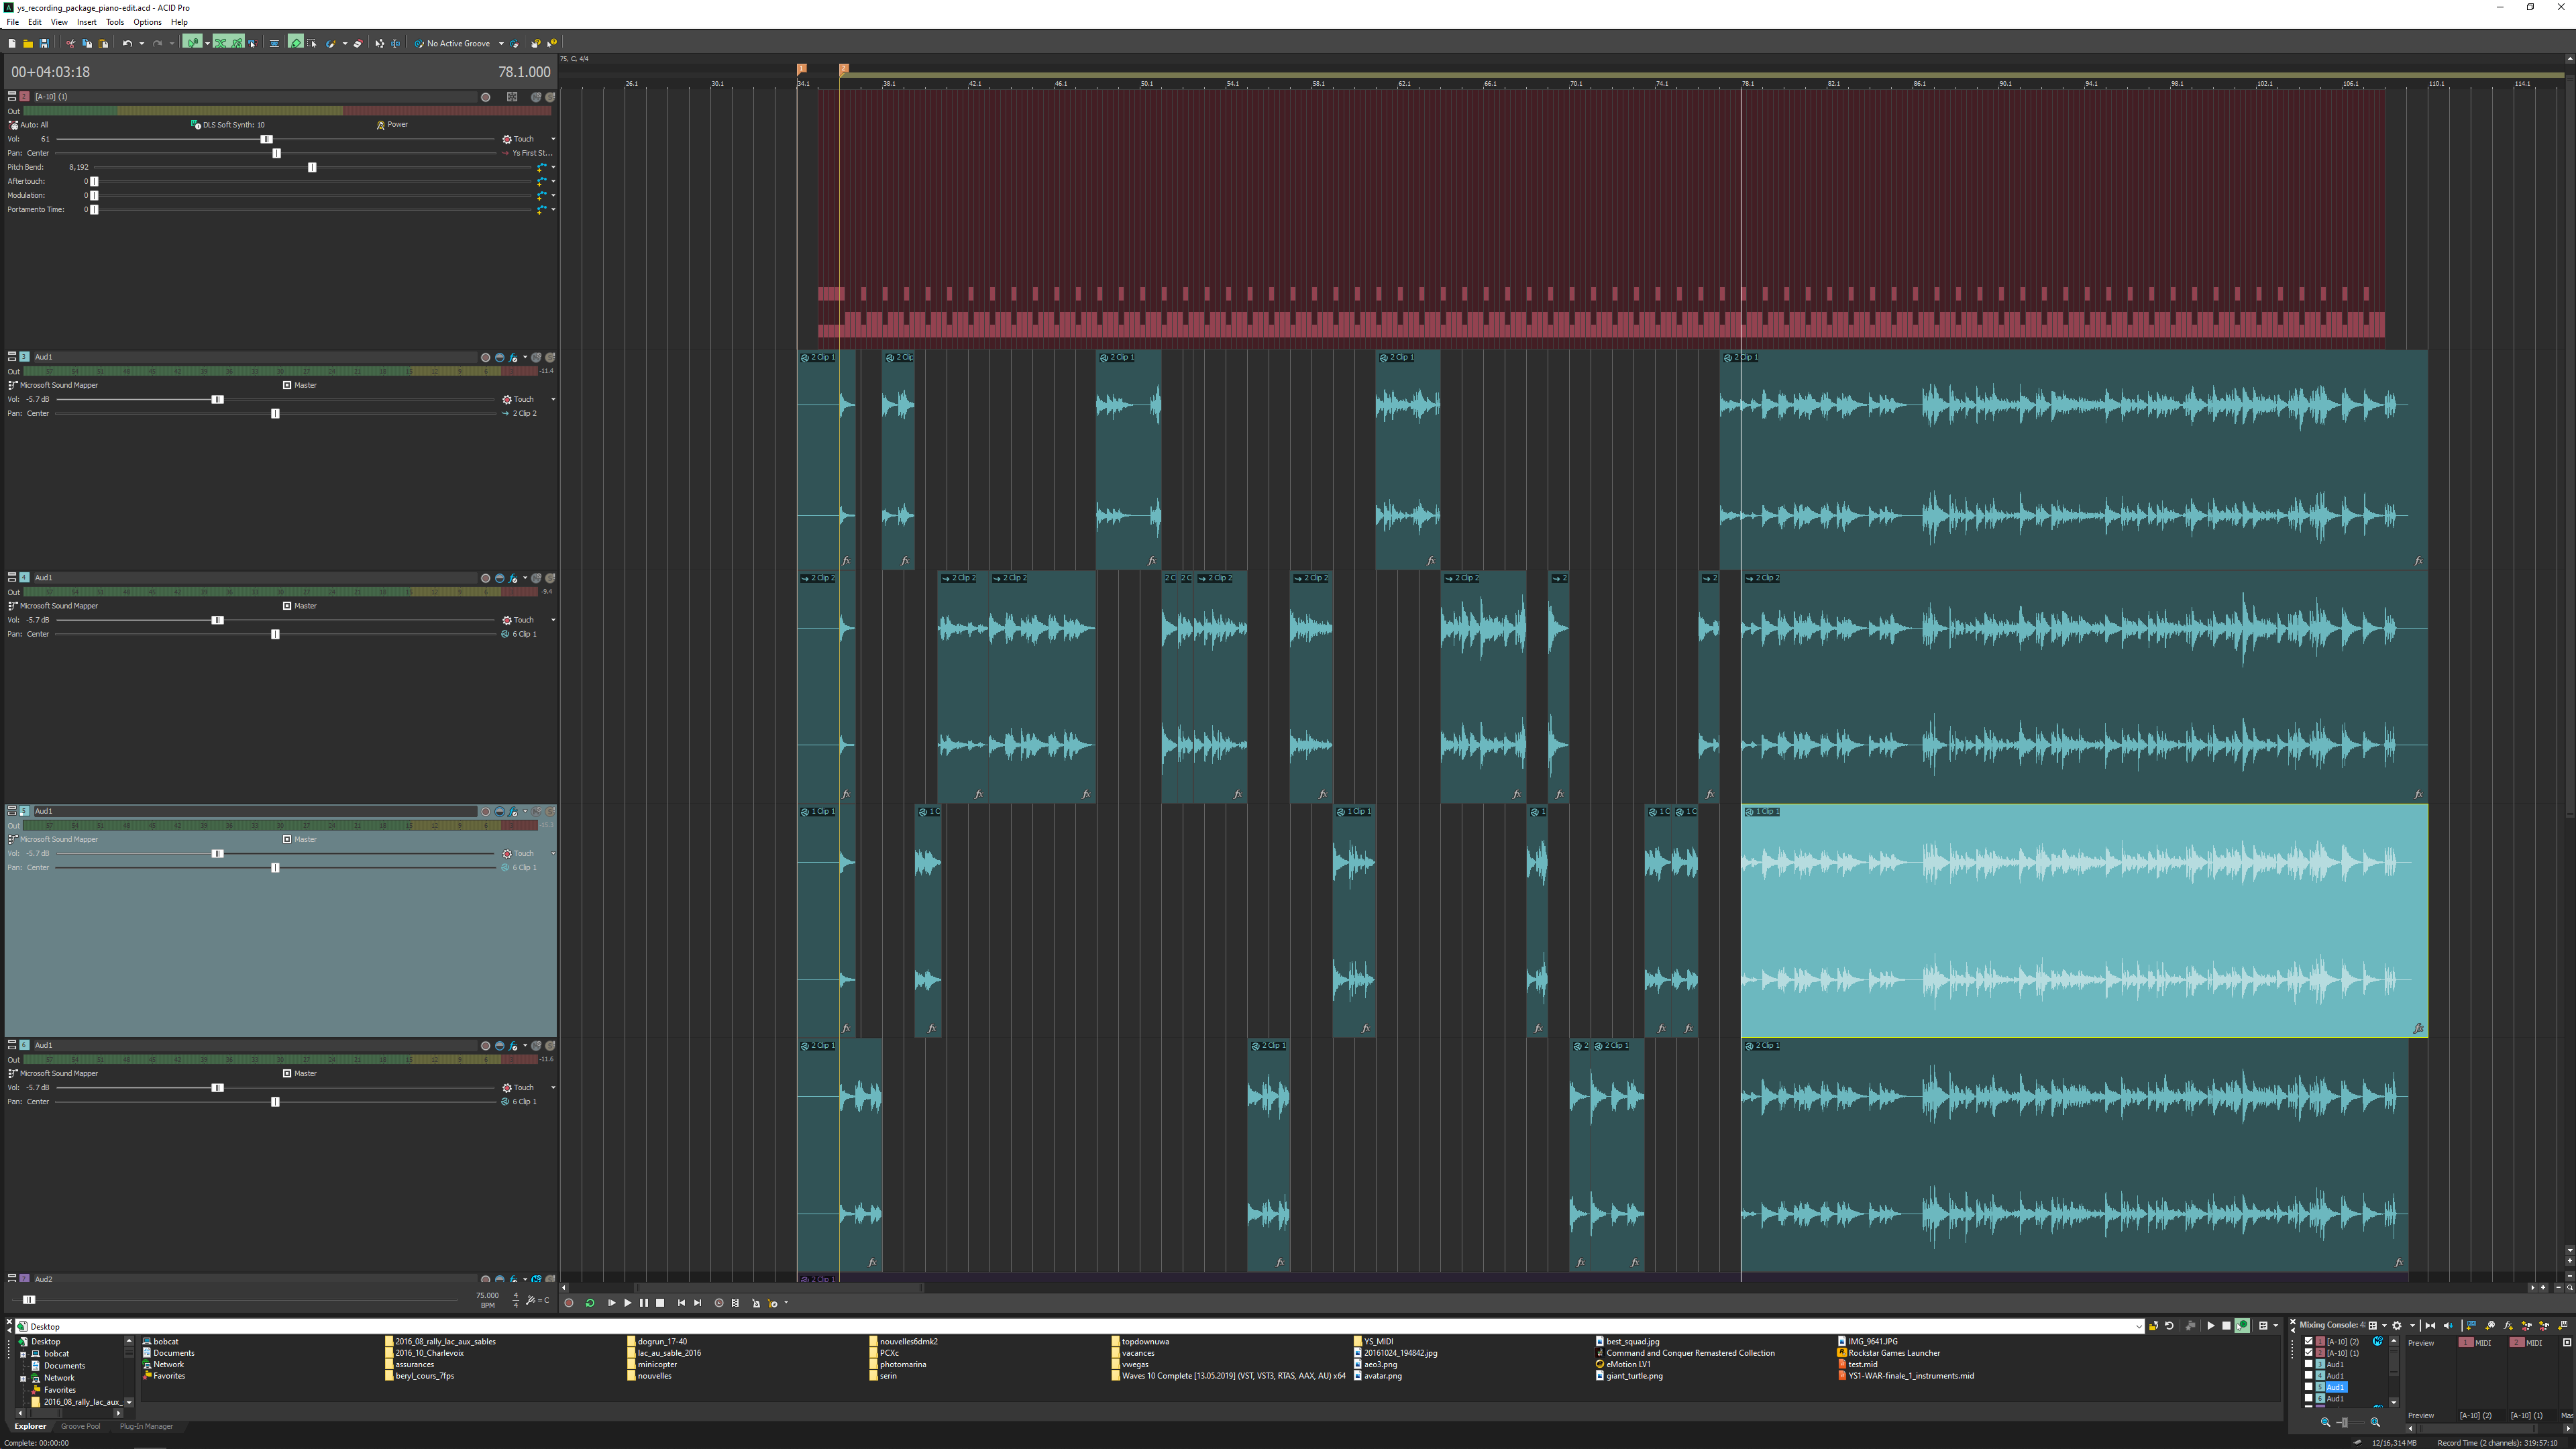This screenshot has height=1449, width=2576.
Task: Uncheck [A-10] (1) in Mixing Console list
Action: [x=2309, y=1353]
